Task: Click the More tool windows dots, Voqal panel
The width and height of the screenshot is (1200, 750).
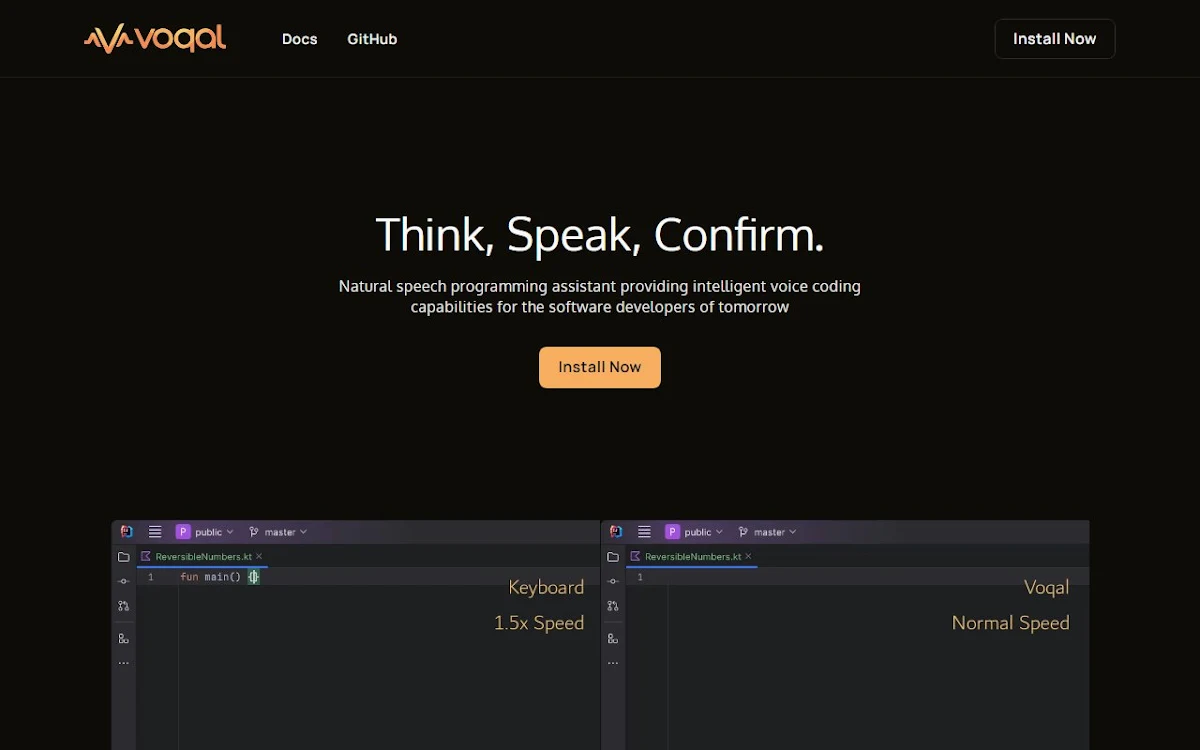Action: [x=613, y=663]
